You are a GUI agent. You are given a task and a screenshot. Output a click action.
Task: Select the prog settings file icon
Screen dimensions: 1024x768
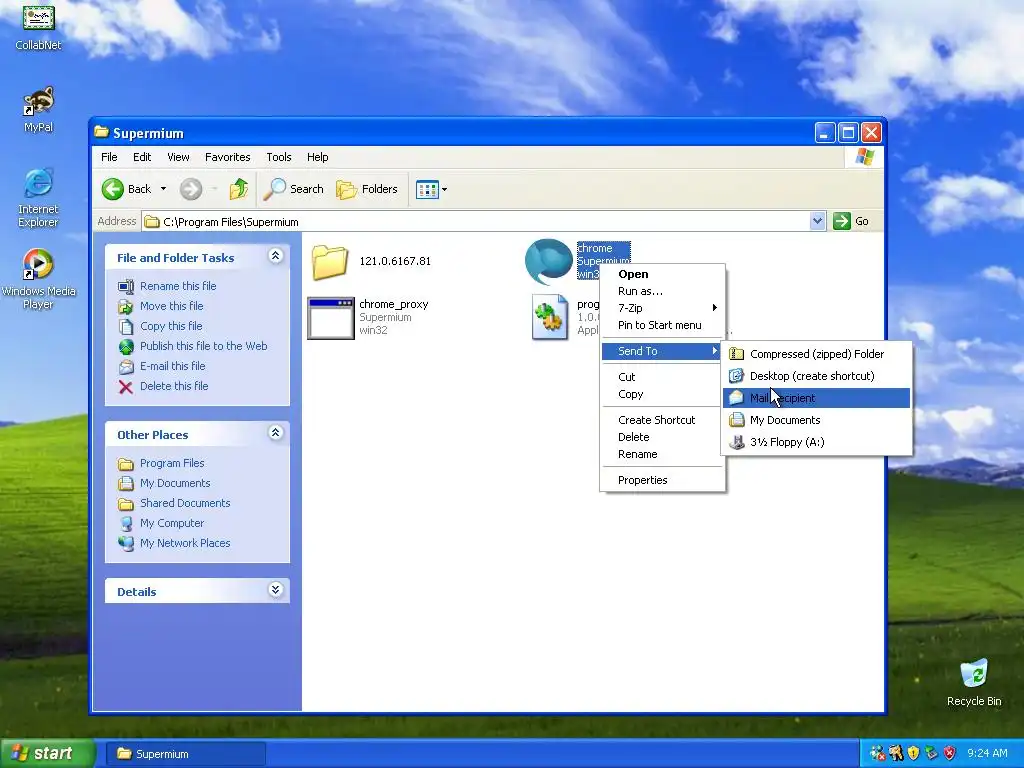click(x=549, y=317)
